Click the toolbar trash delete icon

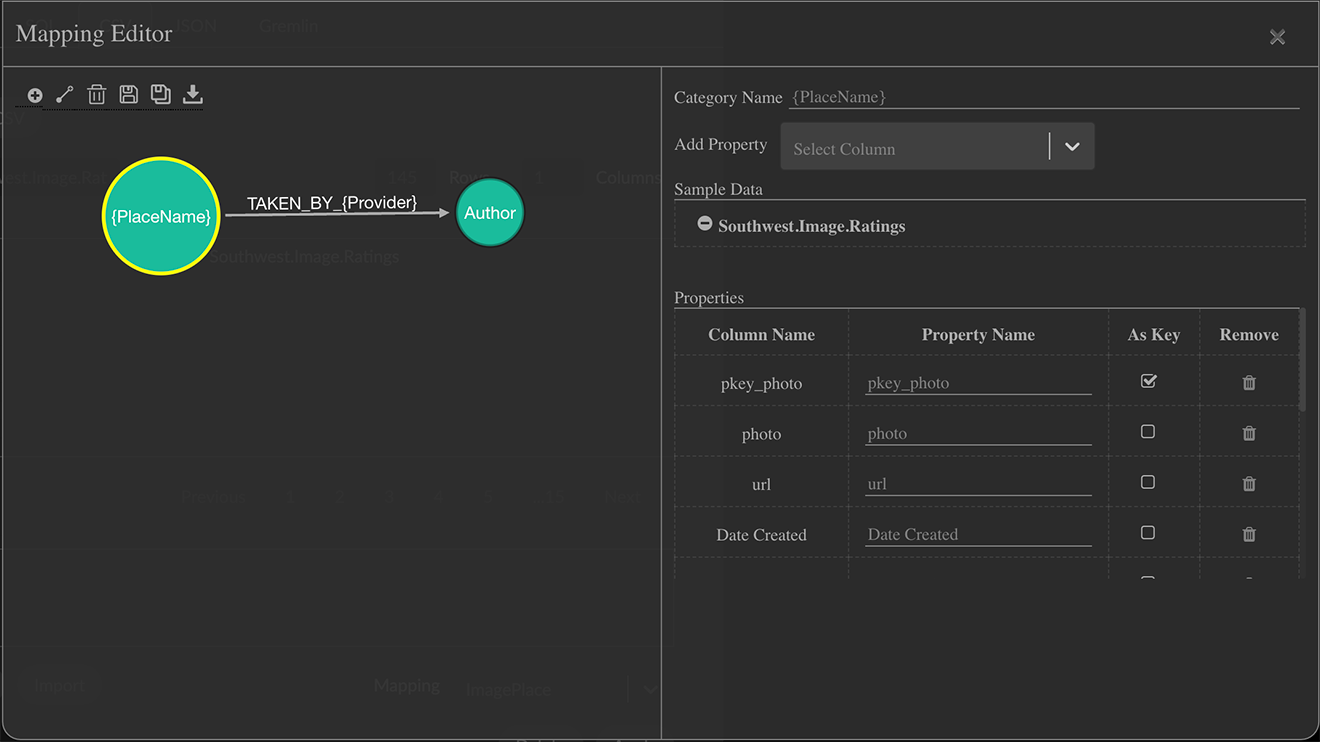(96, 95)
